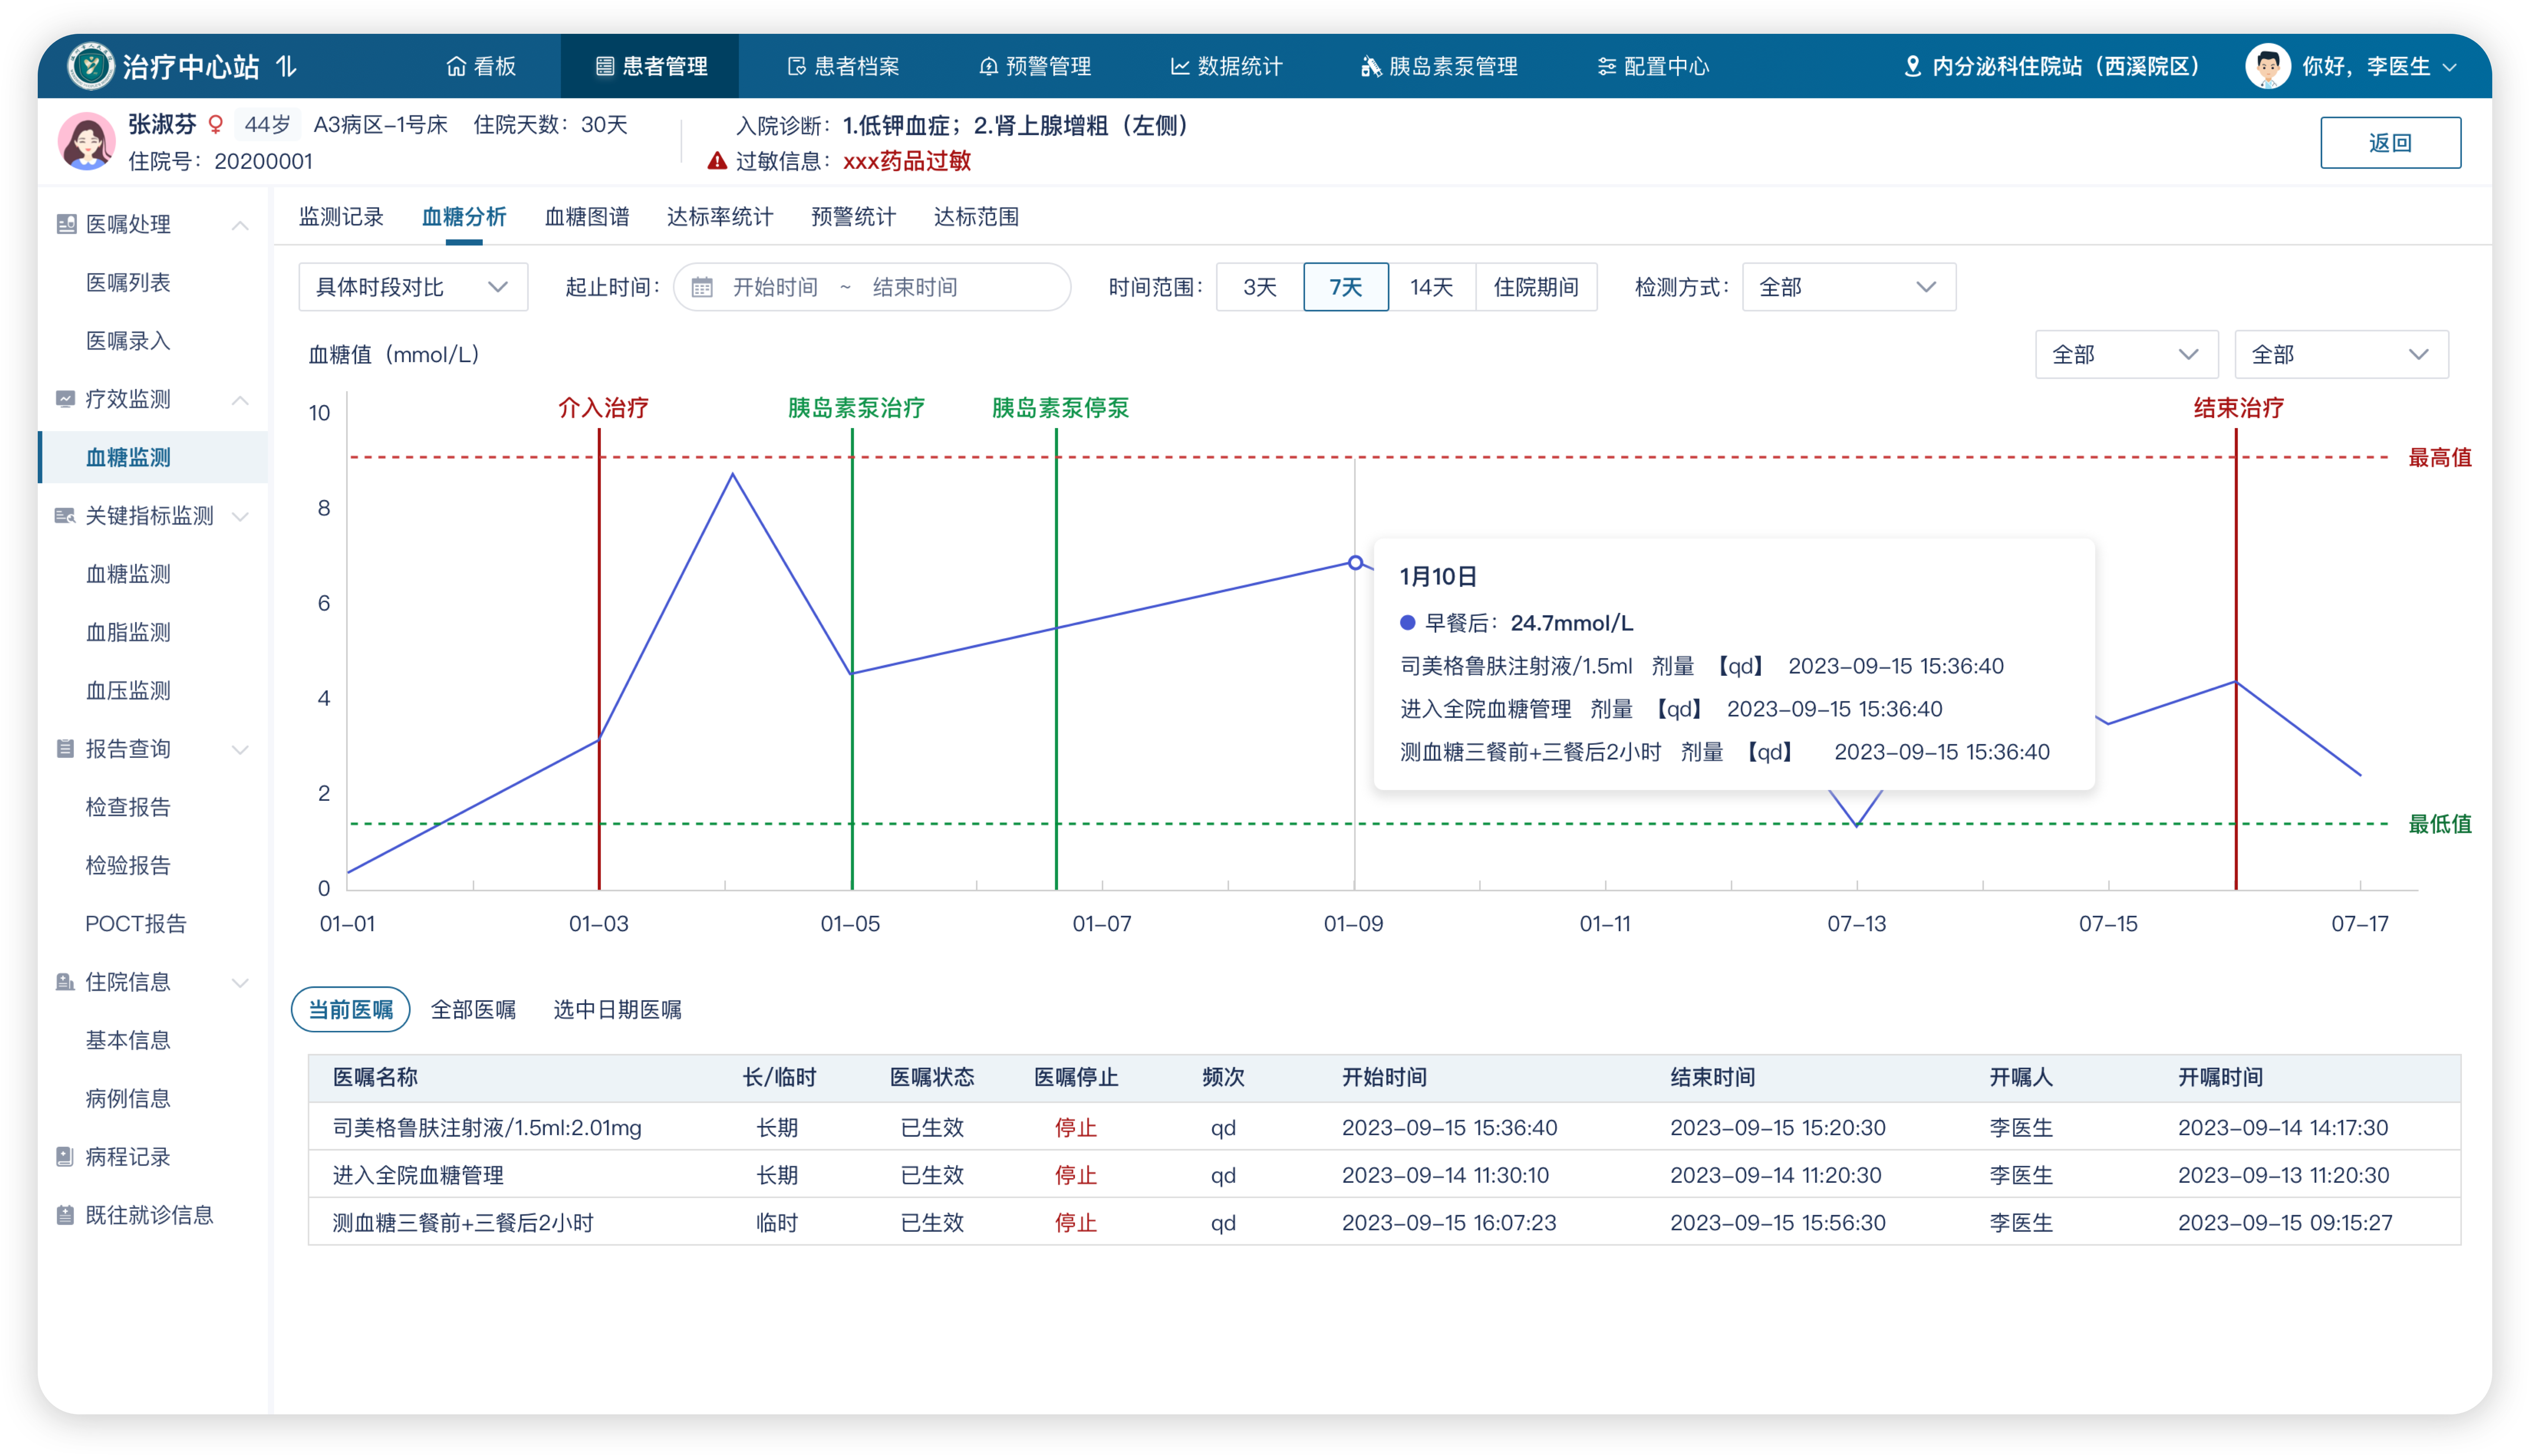The width and height of the screenshot is (2530, 1456).
Task: Open the 患者档案 menu
Action: [x=843, y=66]
